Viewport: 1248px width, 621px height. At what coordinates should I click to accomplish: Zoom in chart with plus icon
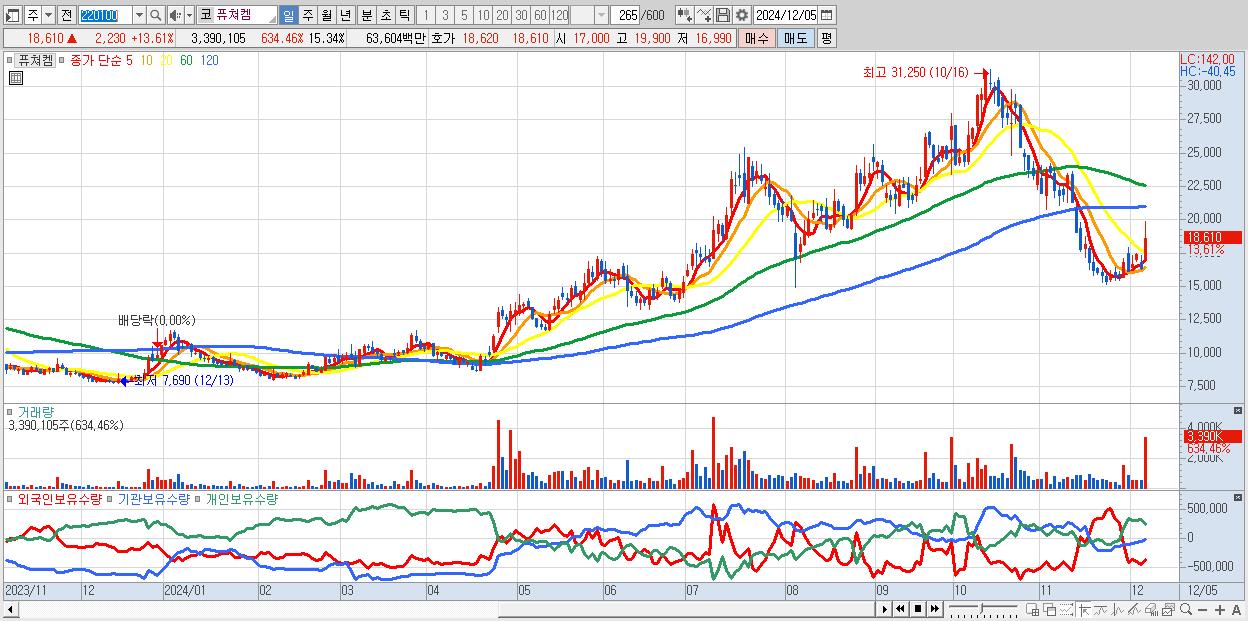1220,610
